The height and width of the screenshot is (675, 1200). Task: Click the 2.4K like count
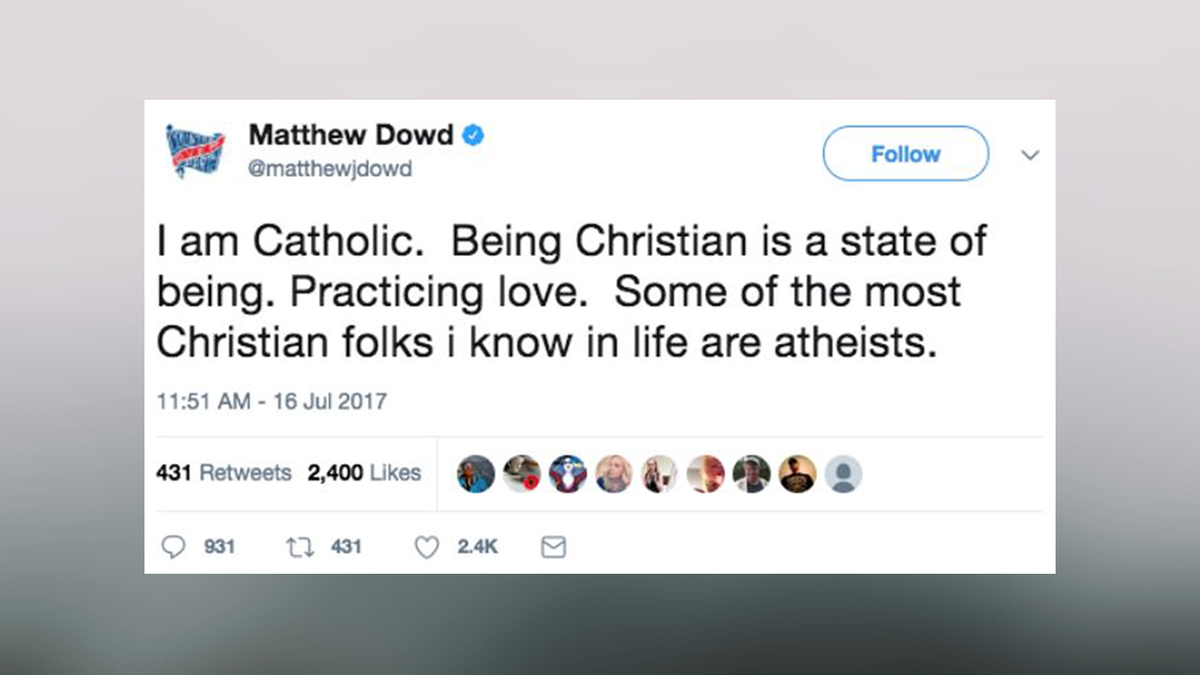tap(478, 547)
